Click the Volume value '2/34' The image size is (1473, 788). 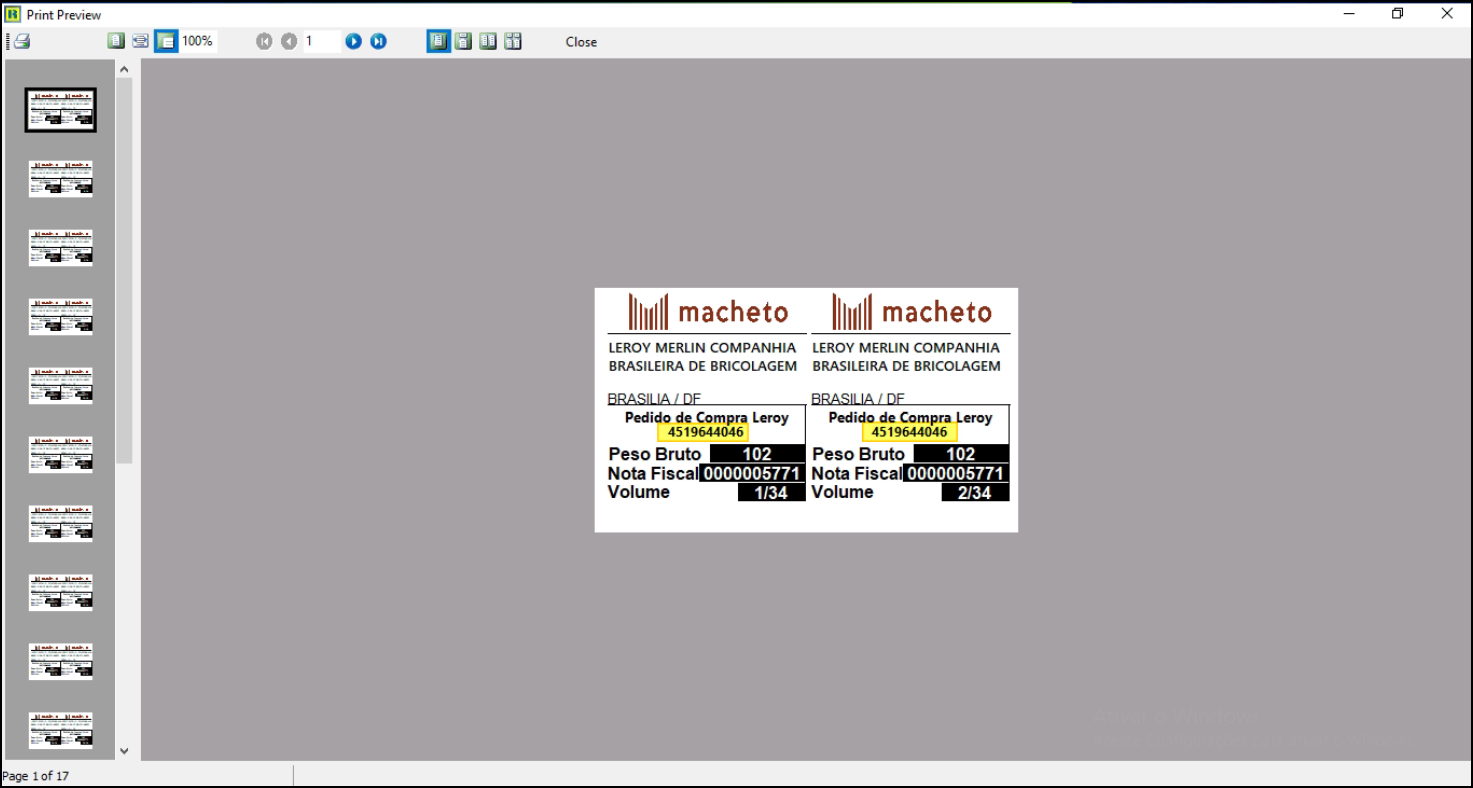[975, 493]
